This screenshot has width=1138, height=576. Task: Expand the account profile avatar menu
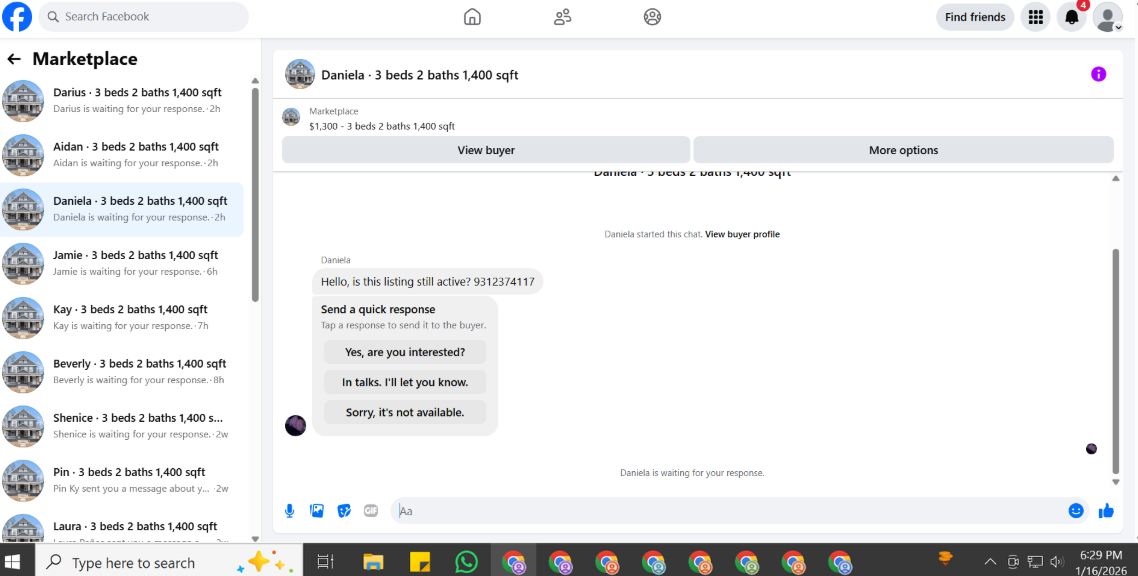1108,17
